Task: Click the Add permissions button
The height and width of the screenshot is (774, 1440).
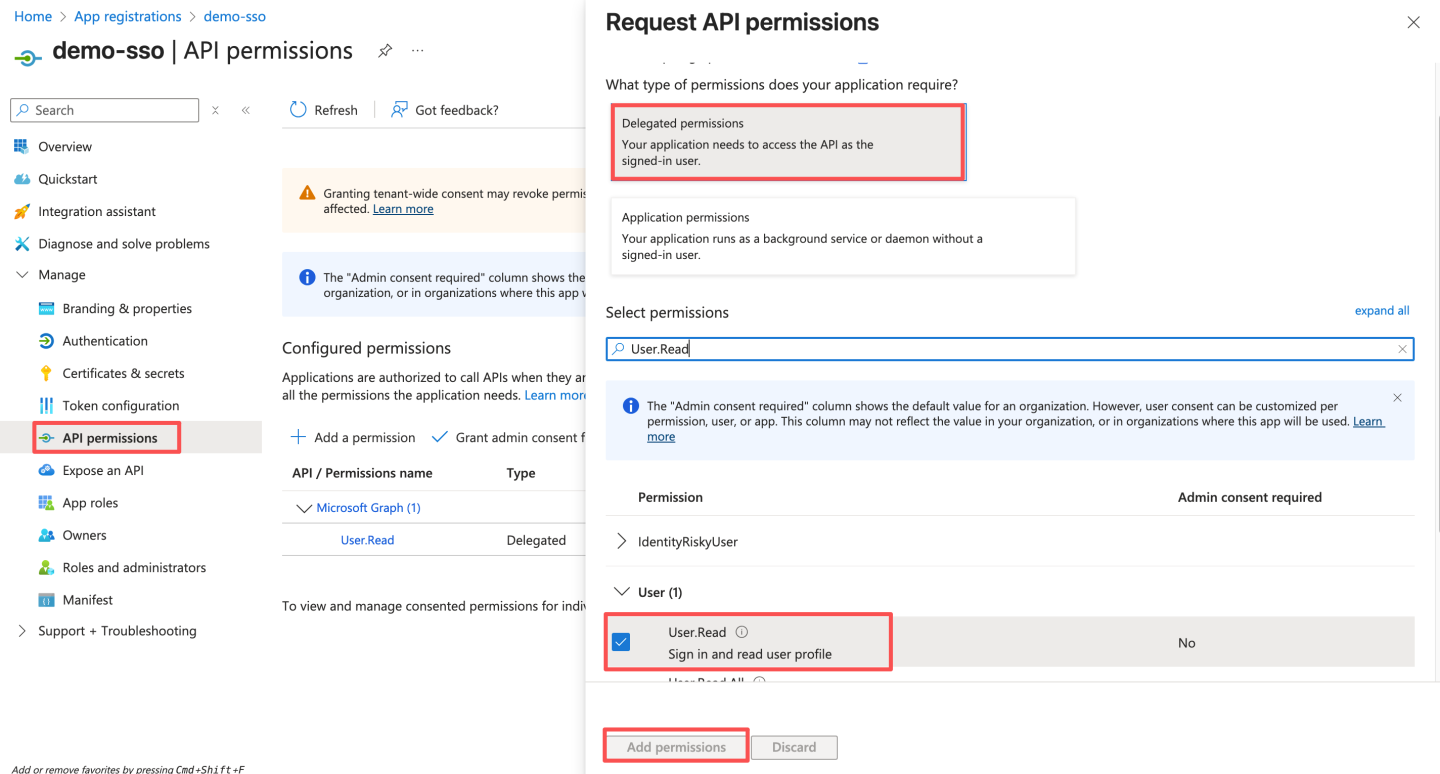Action: coord(676,747)
